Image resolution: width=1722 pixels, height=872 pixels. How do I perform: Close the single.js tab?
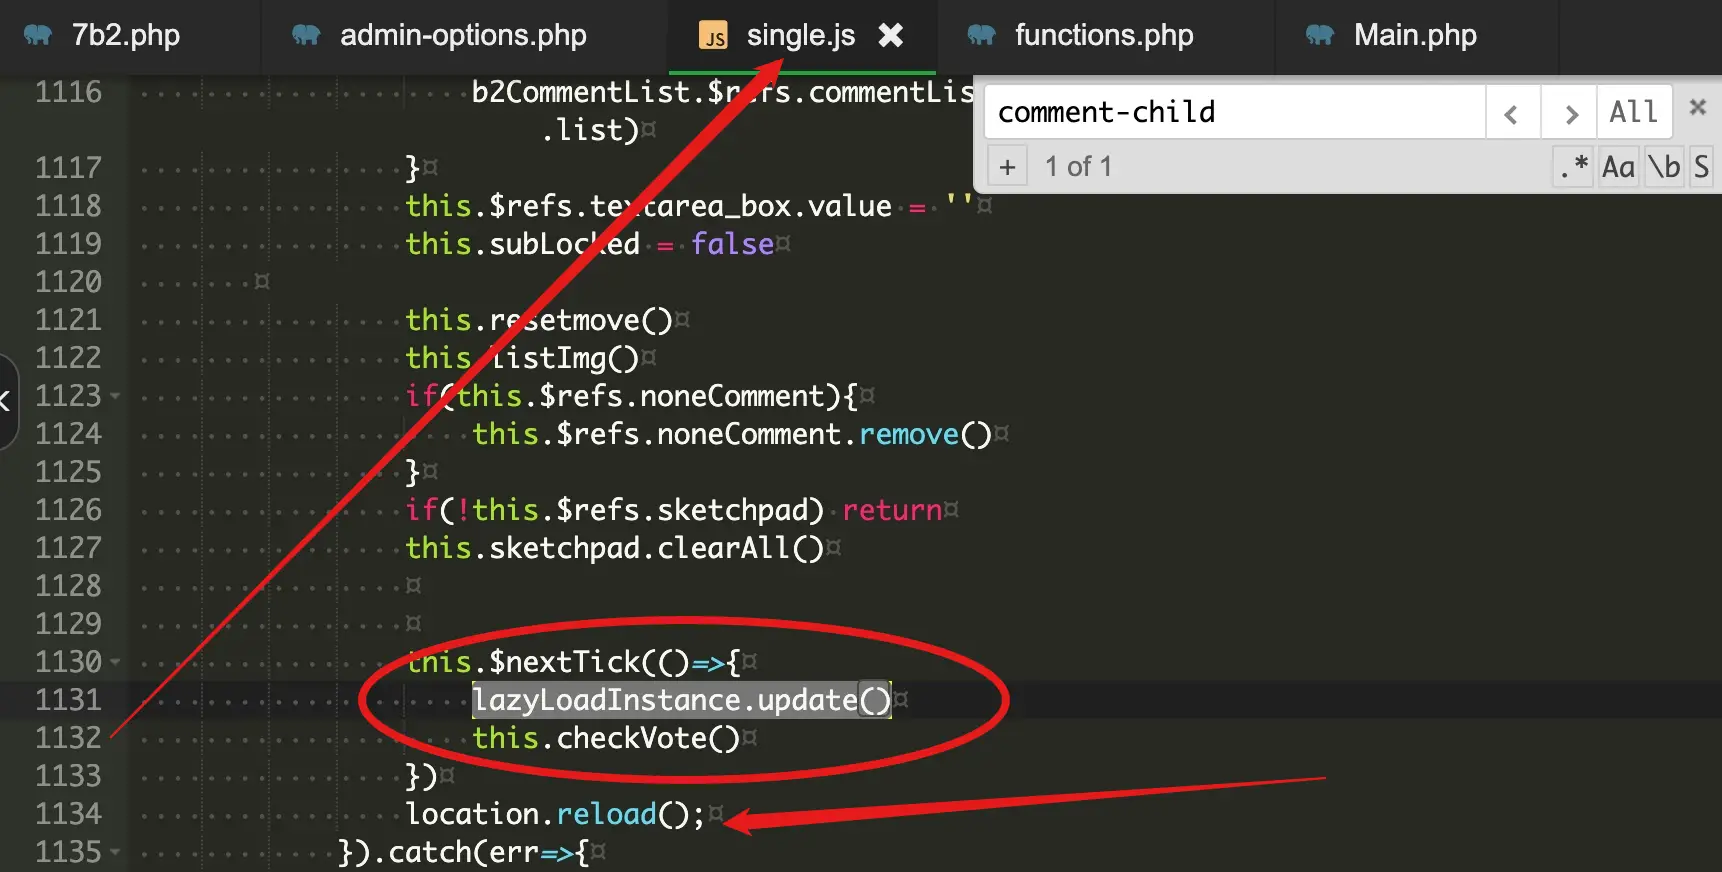(890, 36)
